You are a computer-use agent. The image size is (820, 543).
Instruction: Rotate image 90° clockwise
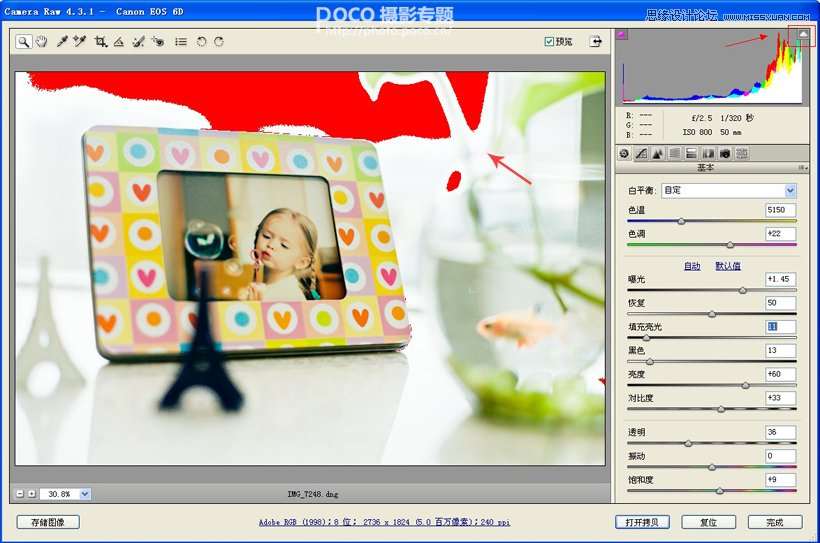tap(218, 42)
